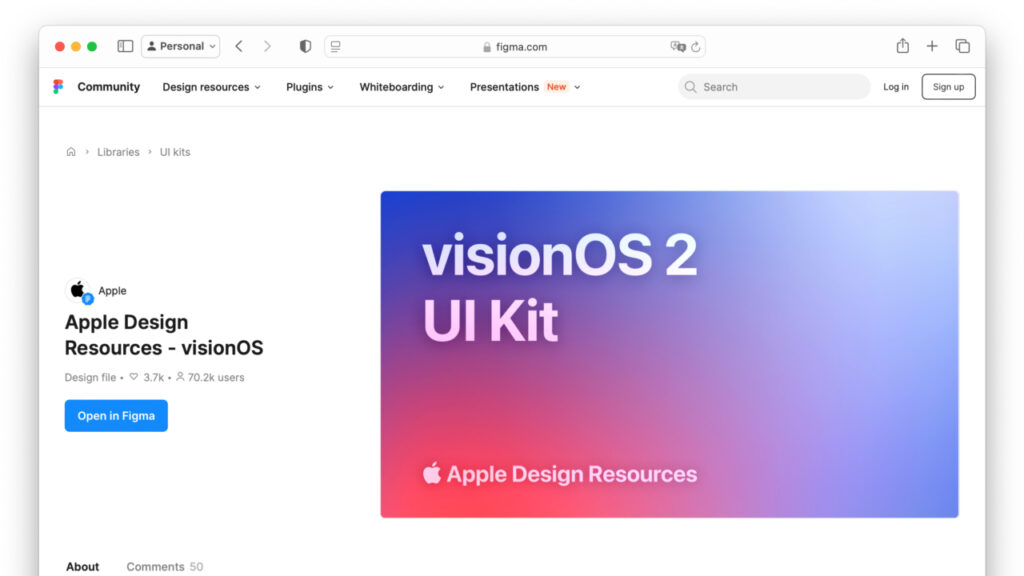This screenshot has width=1024, height=576.
Task: Click the search magnifier icon in the search field
Action: 690,87
